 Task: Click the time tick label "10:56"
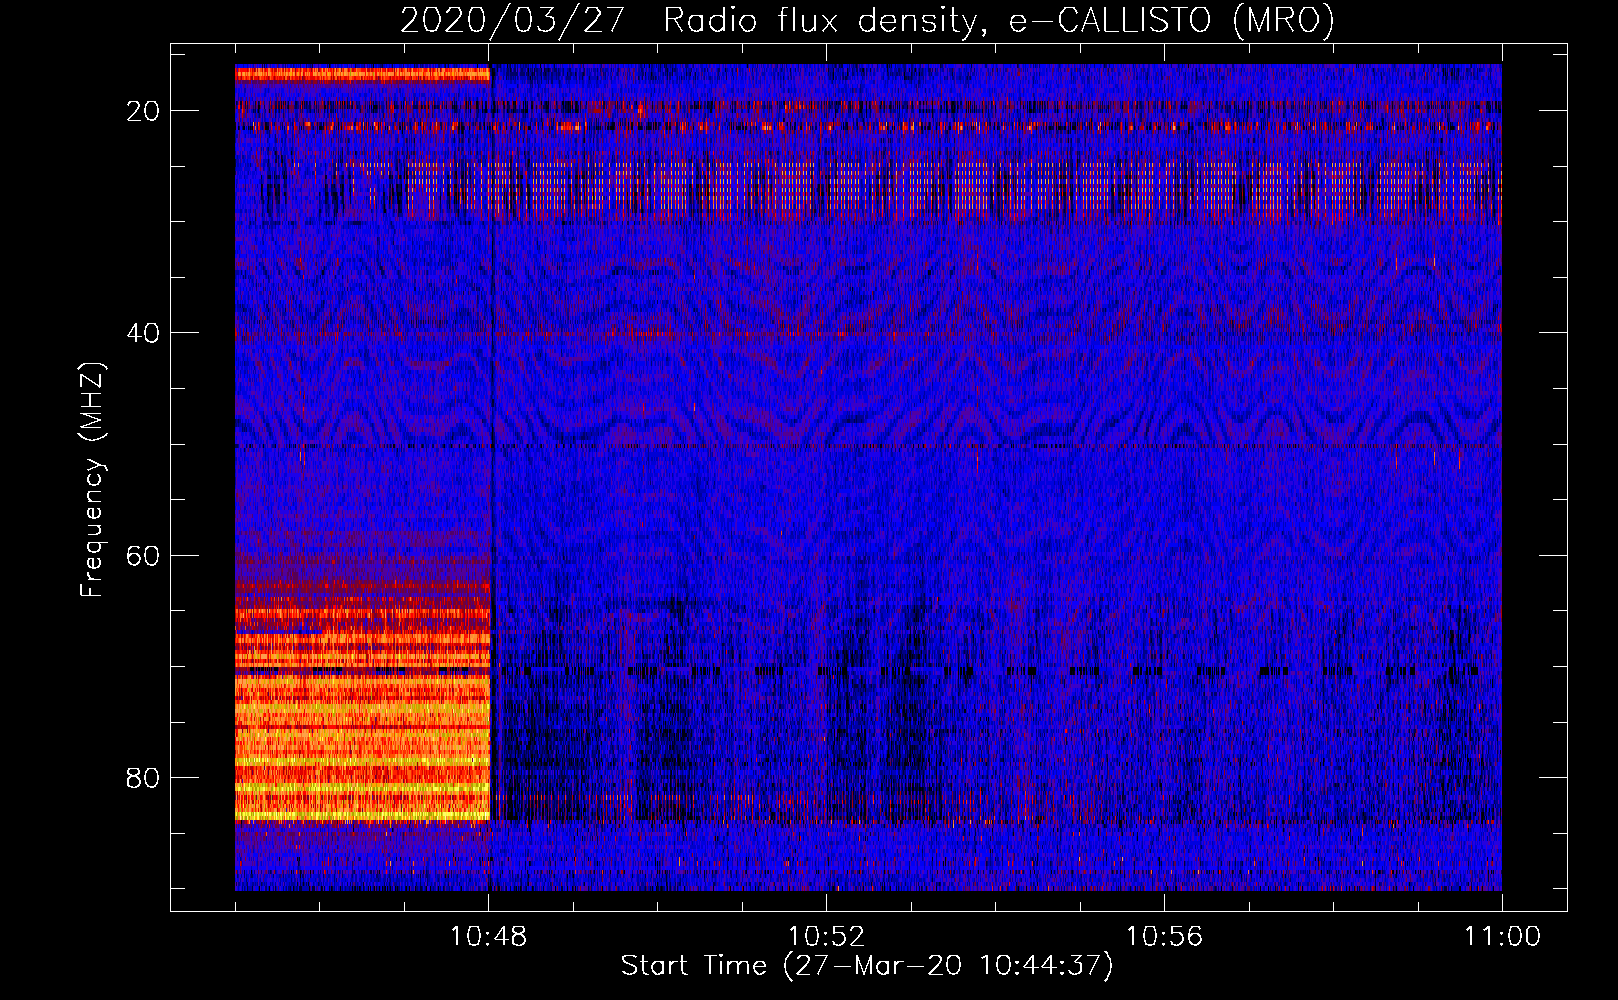[x=1164, y=937]
